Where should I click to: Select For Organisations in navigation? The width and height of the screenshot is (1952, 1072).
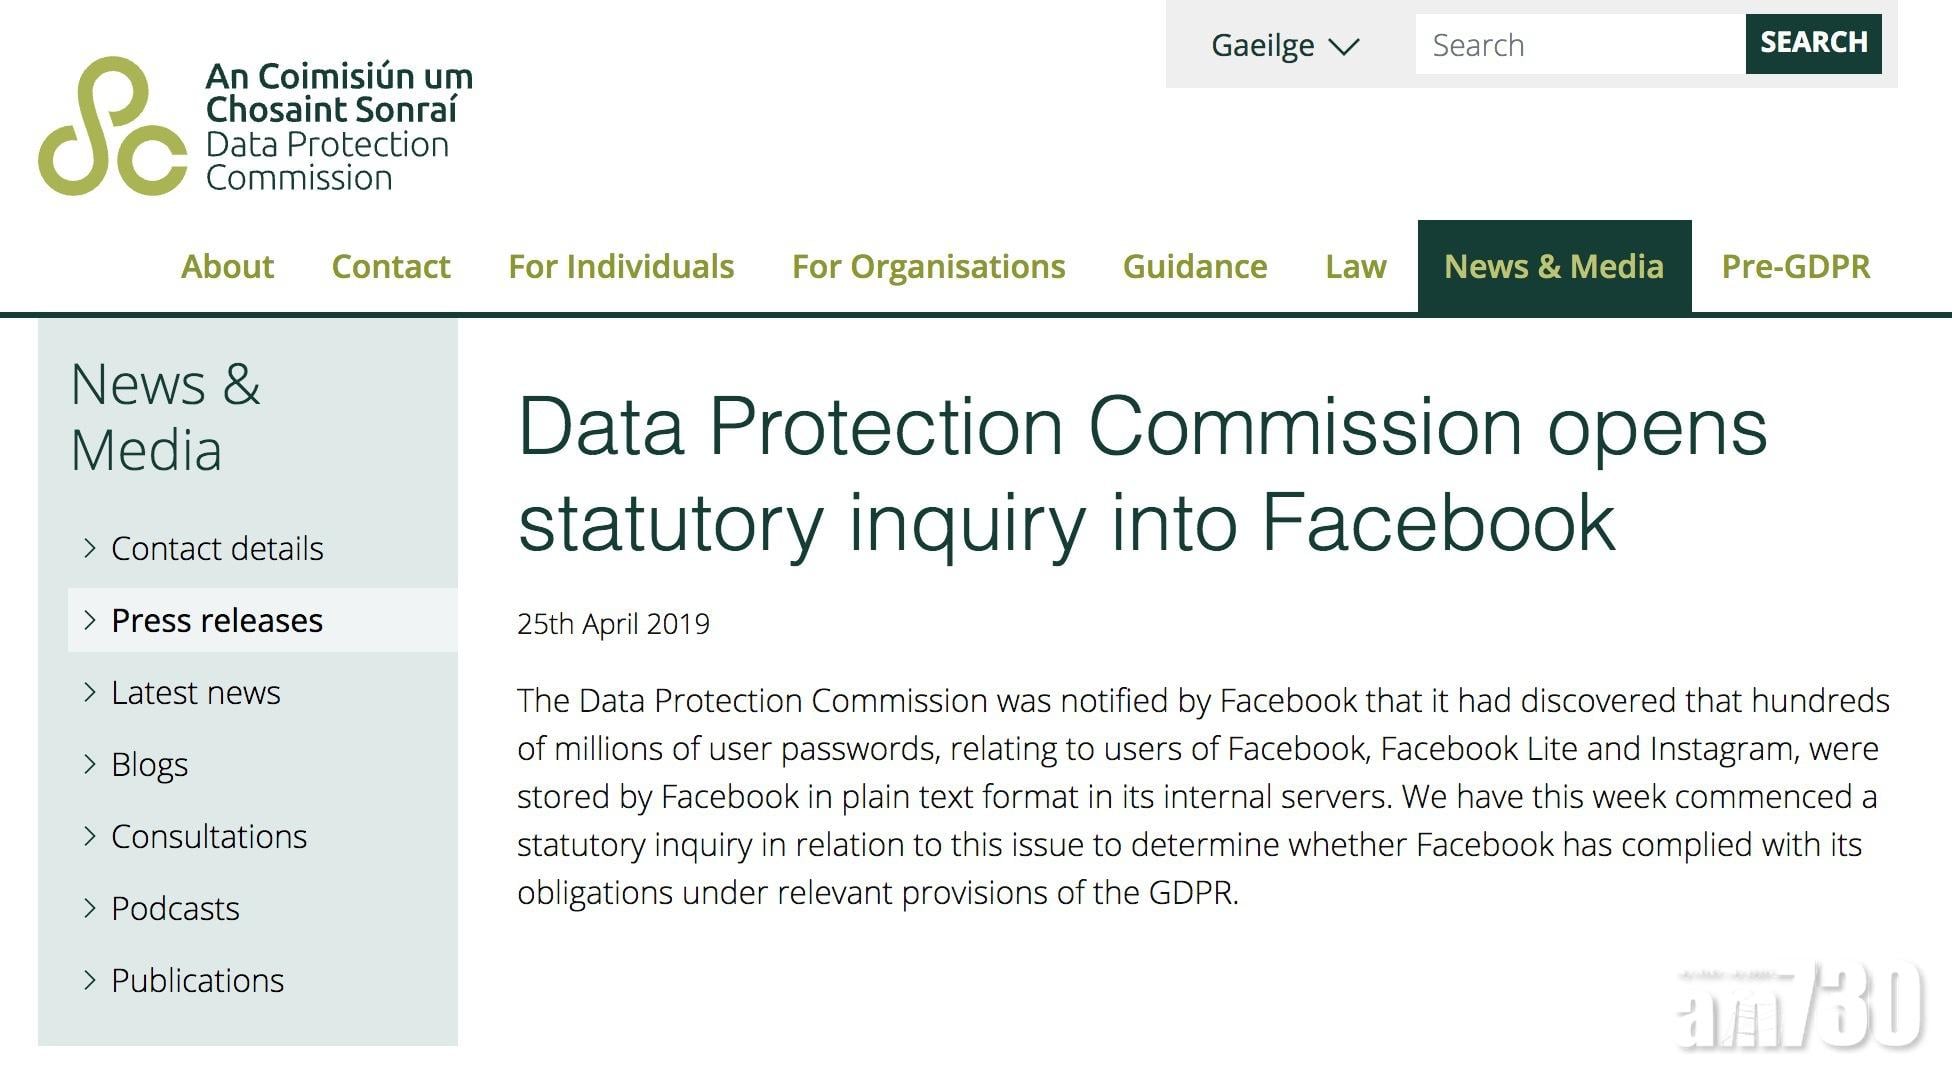click(x=928, y=266)
